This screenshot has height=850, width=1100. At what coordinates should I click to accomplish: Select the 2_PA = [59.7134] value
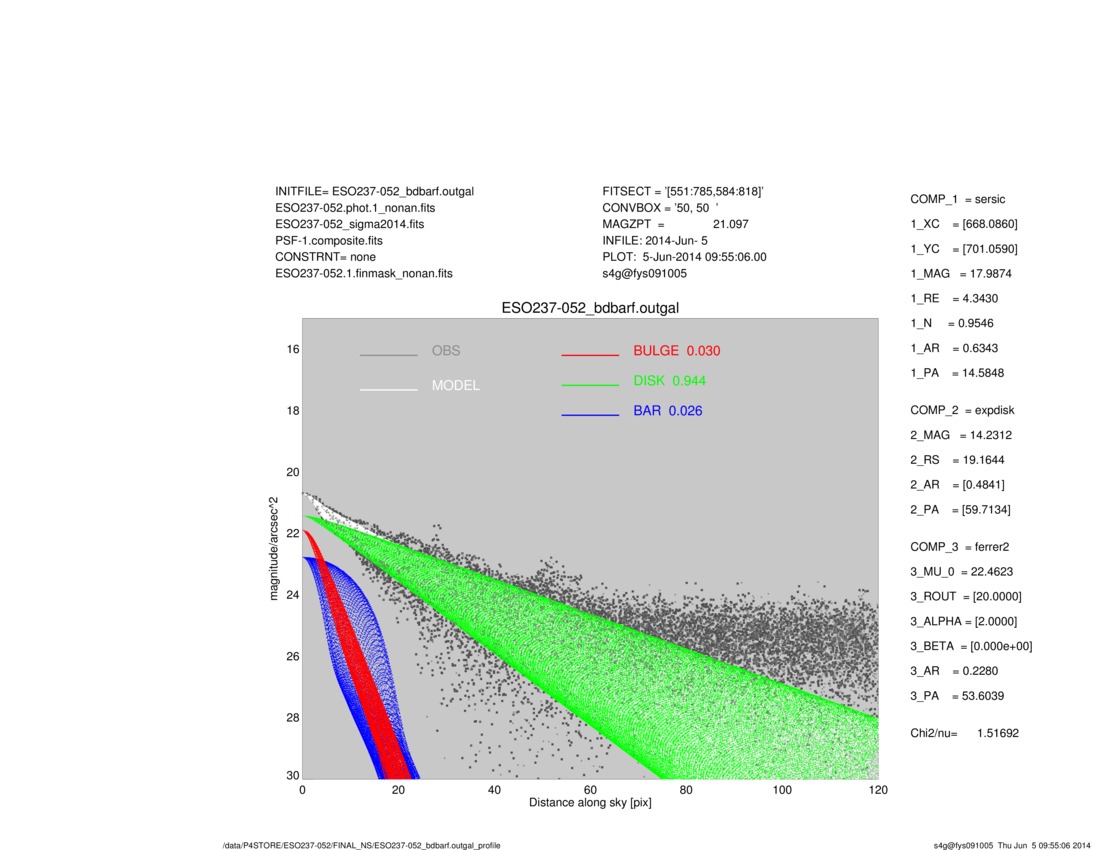point(960,510)
